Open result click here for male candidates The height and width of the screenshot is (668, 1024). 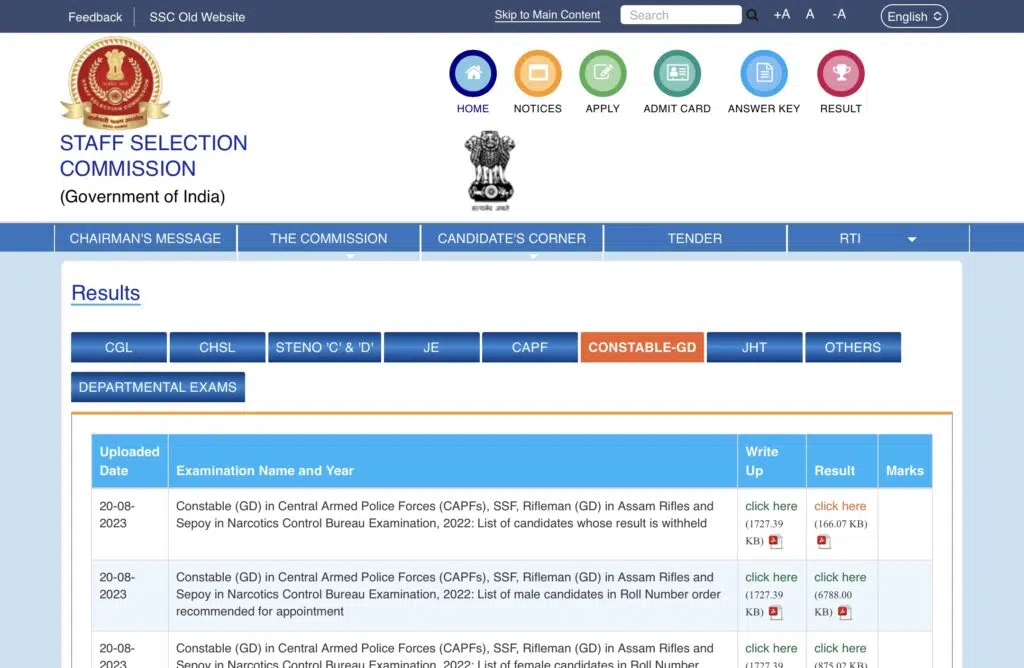click(x=840, y=577)
